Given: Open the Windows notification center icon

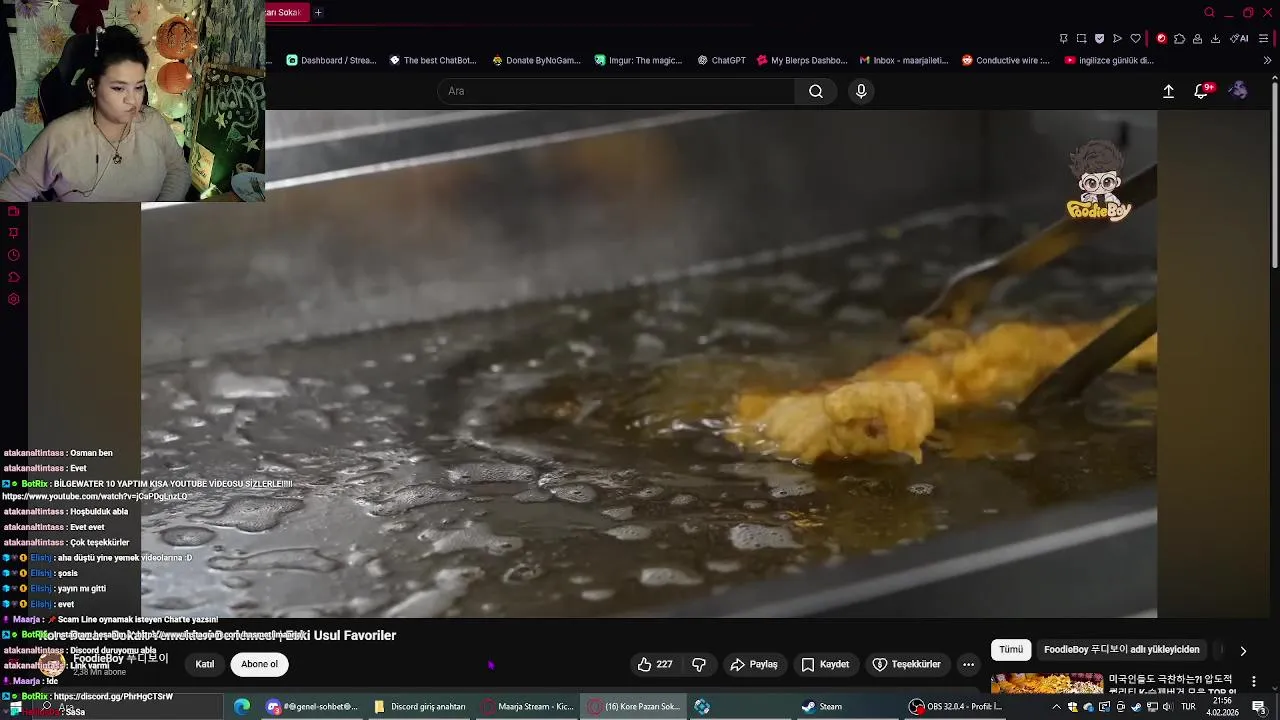Looking at the screenshot, I should (x=1259, y=707).
